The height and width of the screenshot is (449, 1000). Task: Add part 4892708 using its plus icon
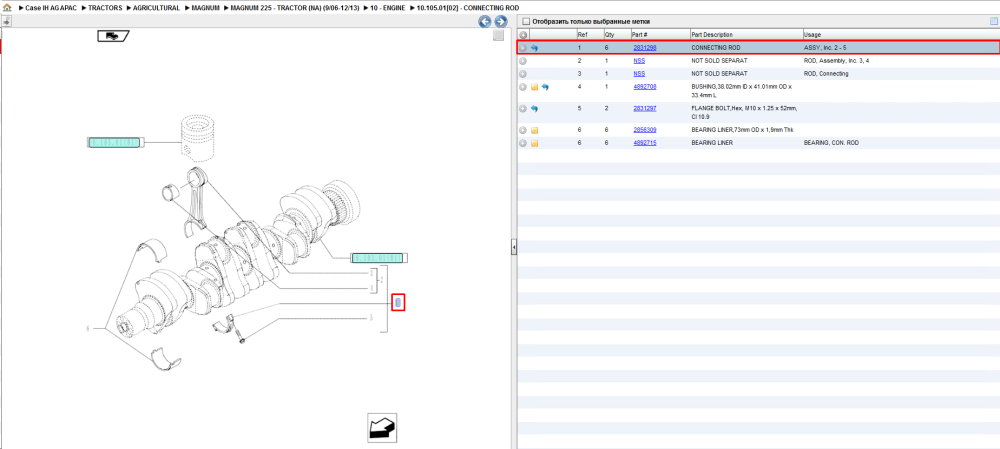tap(523, 87)
